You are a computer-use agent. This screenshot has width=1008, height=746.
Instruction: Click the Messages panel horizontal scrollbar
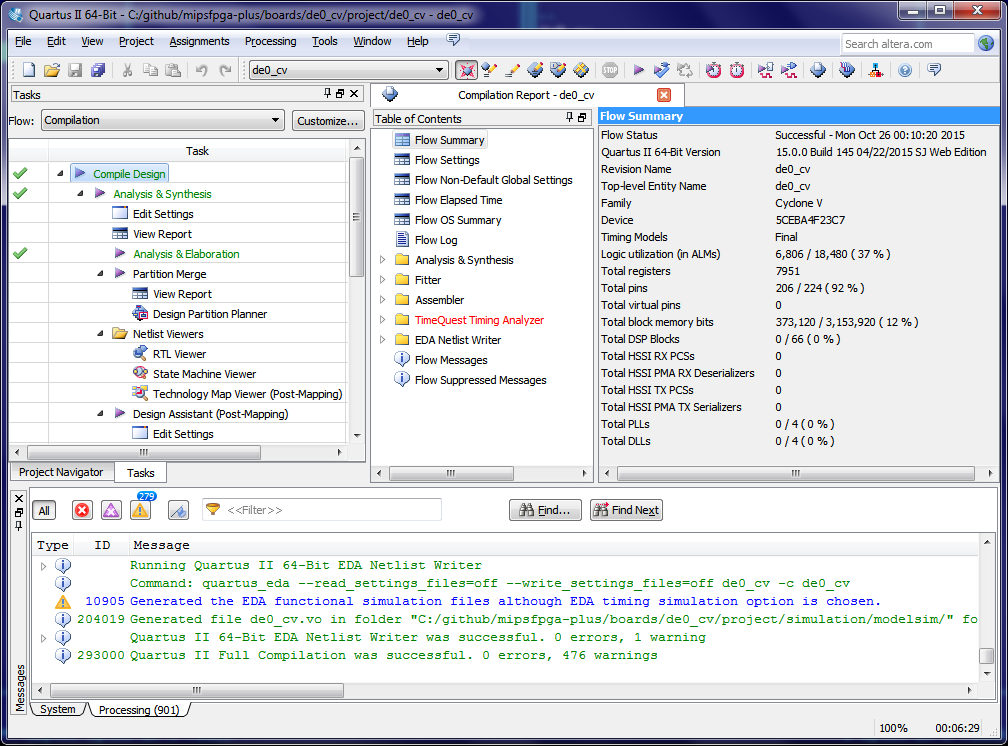pos(197,690)
